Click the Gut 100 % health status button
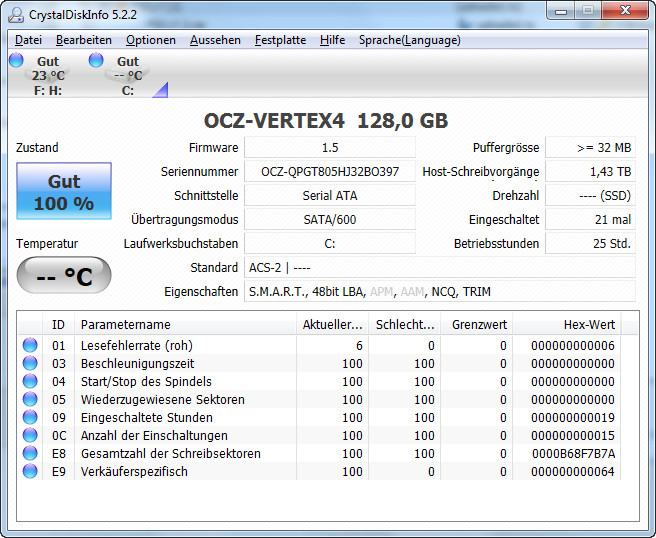This screenshot has width=656, height=538. tap(64, 191)
